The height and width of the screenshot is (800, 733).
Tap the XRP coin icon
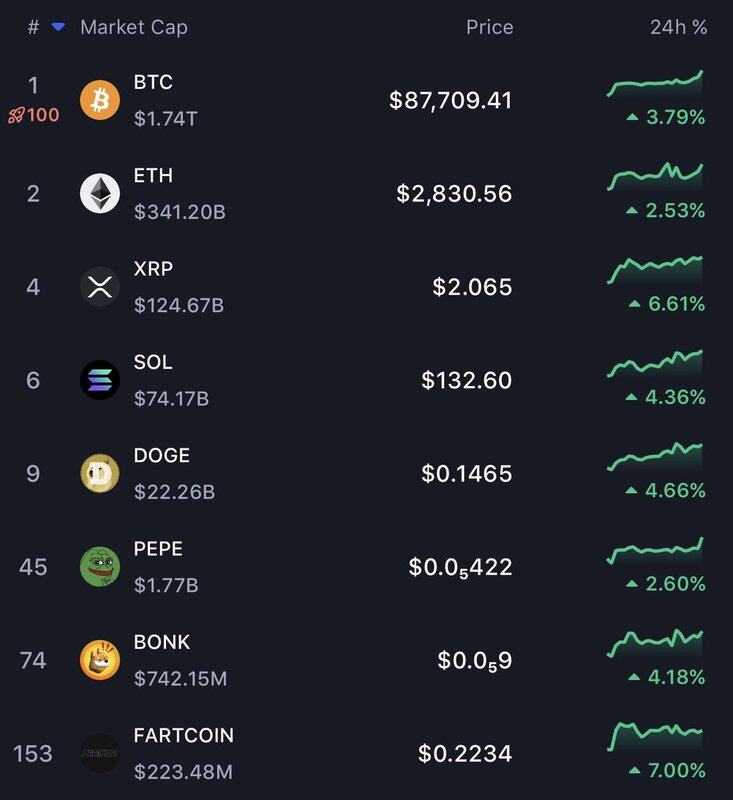(x=100, y=287)
